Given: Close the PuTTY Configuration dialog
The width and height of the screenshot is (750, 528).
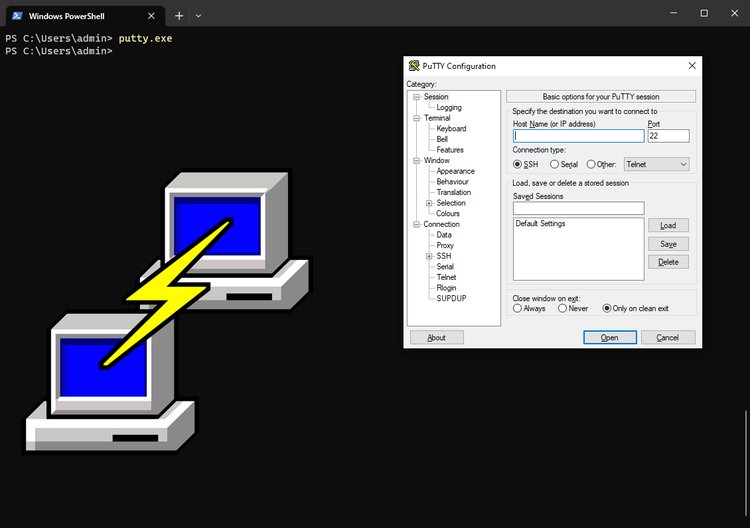Looking at the screenshot, I should click(692, 66).
